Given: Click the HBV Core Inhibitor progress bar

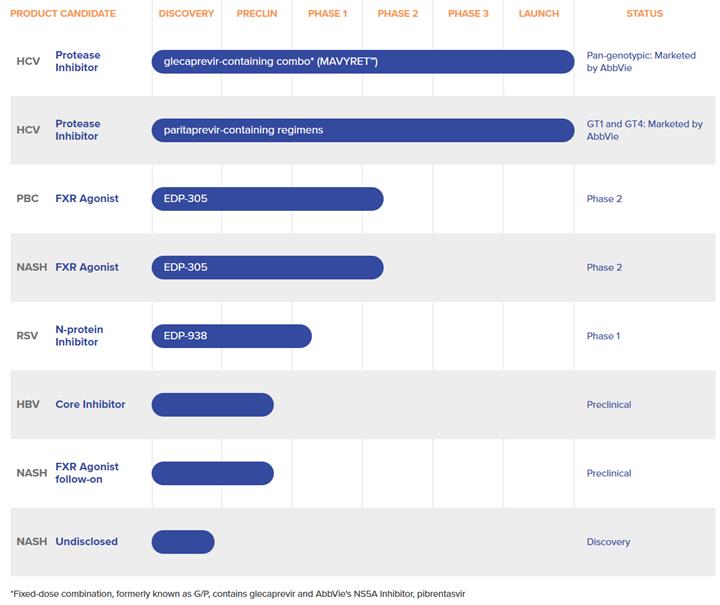Looking at the screenshot, I should [x=212, y=405].
